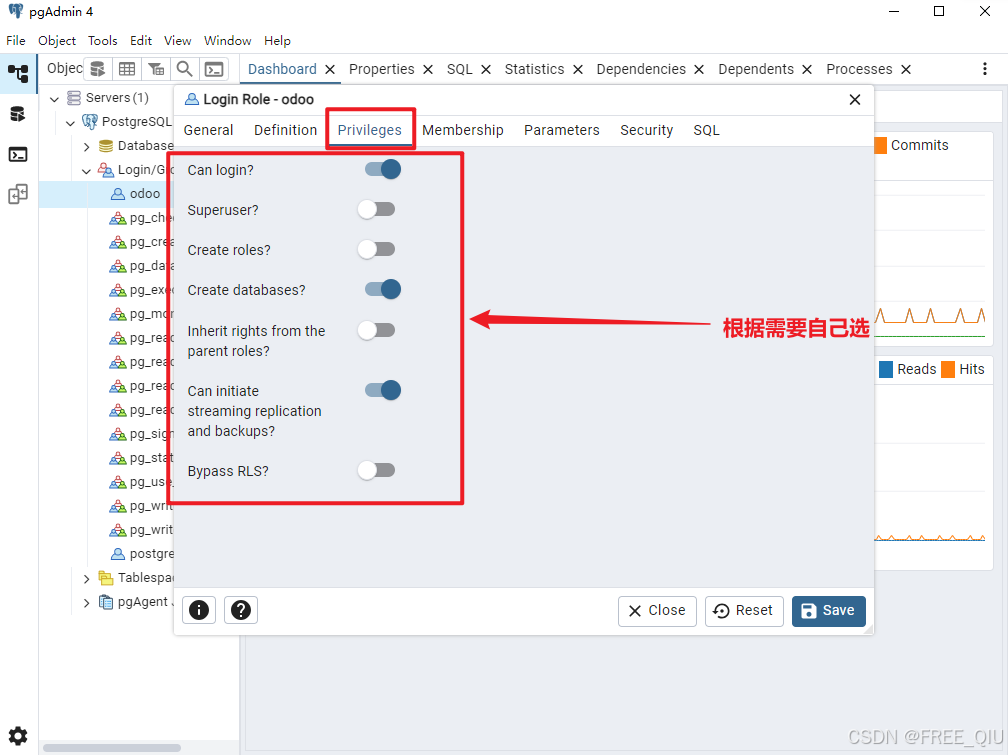Collapse the Servers (1) tree node
The width and height of the screenshot is (1008, 755).
(x=55, y=98)
